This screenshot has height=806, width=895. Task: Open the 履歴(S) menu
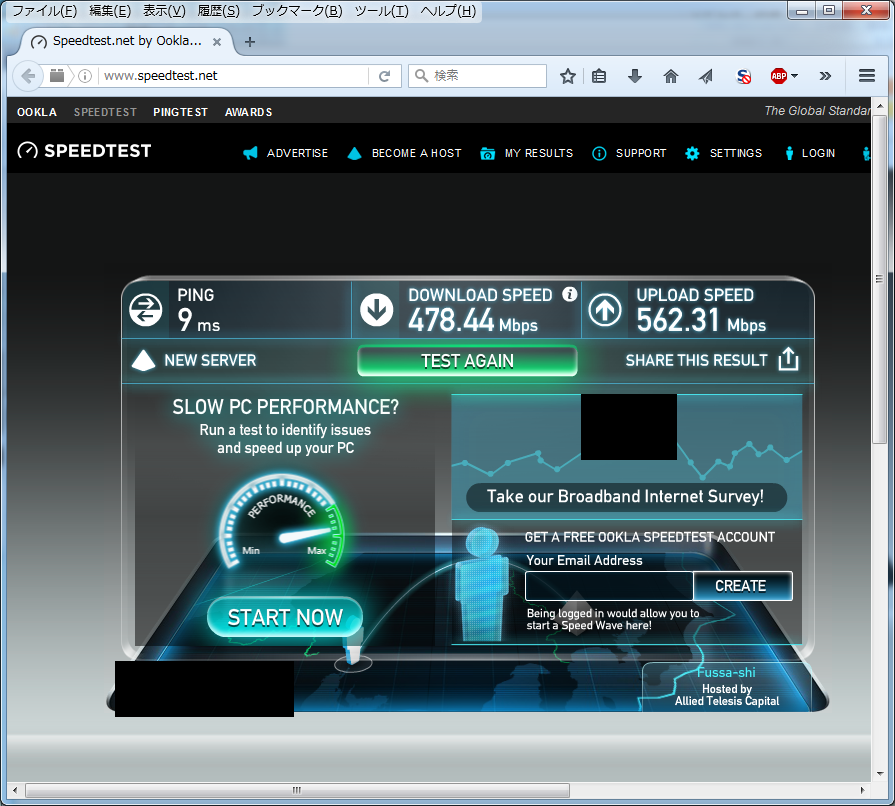point(218,11)
